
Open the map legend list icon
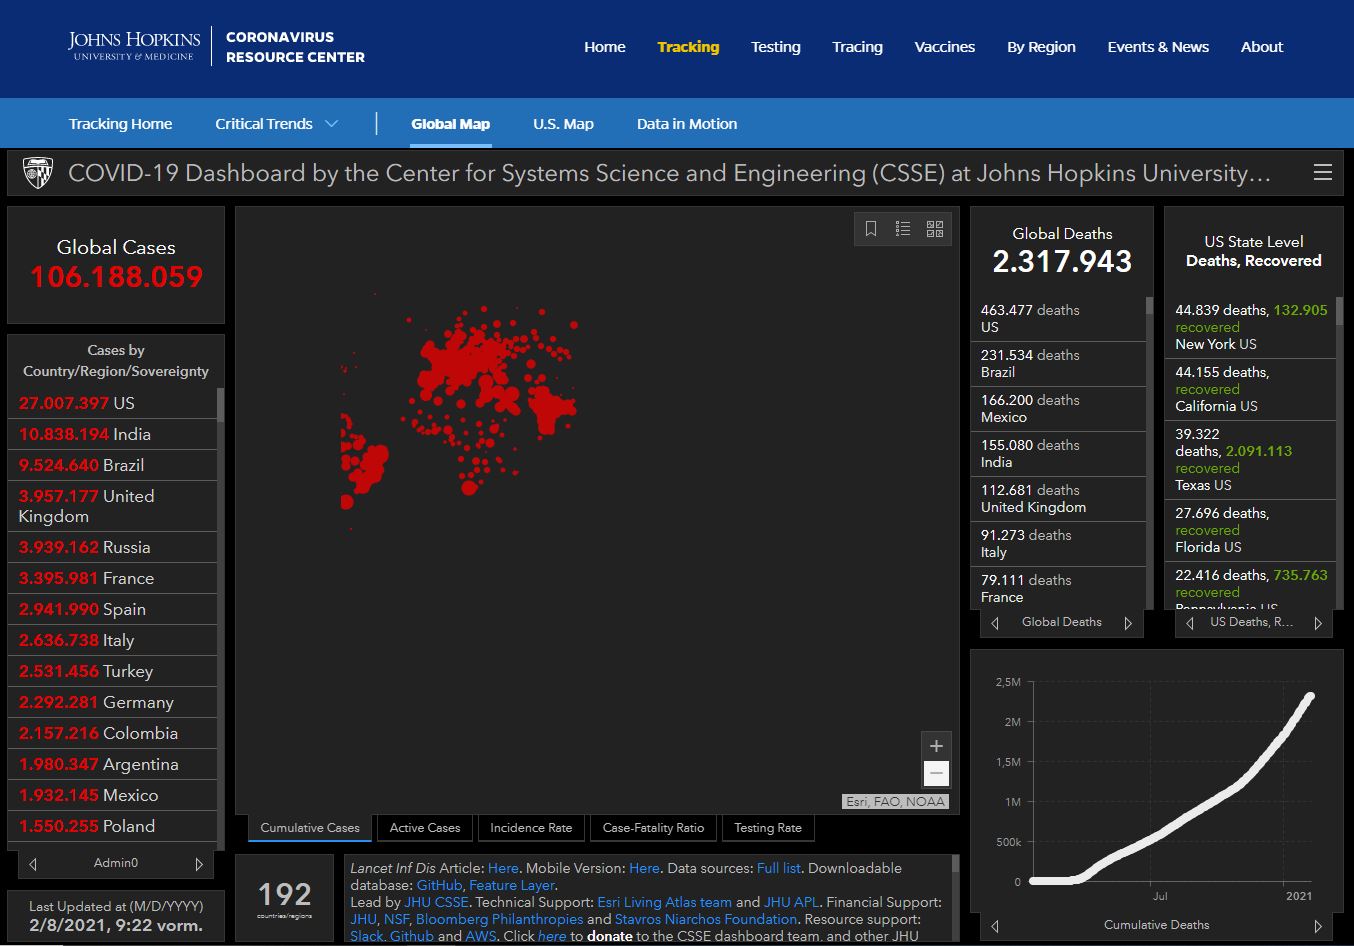click(x=903, y=229)
